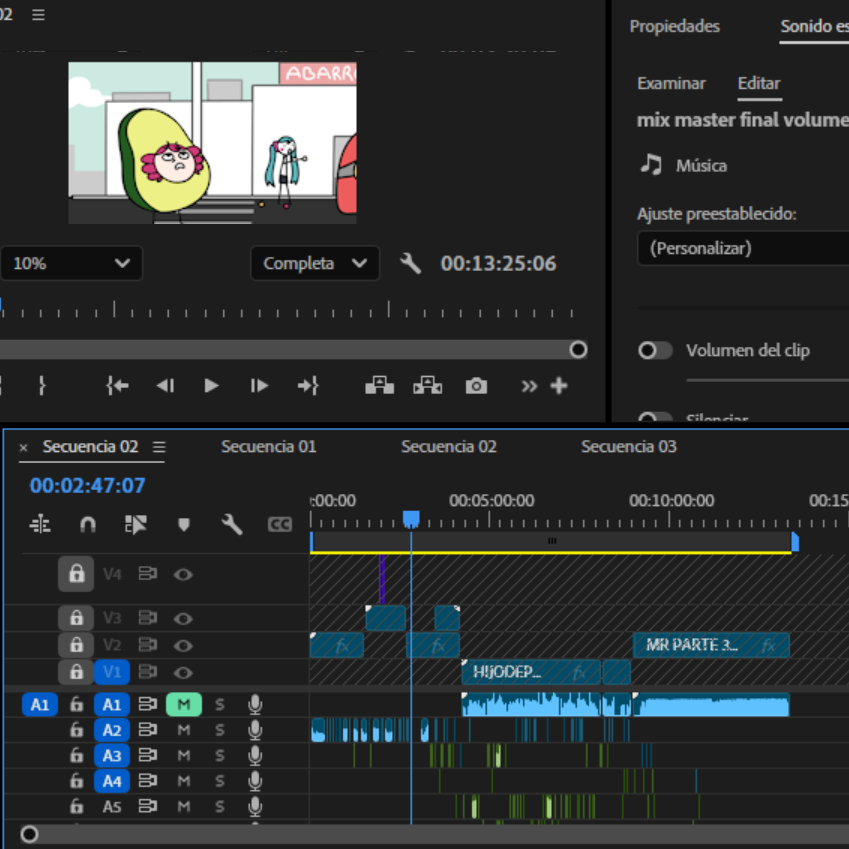849x849 pixels.
Task: Click the Extract button
Action: click(x=428, y=386)
